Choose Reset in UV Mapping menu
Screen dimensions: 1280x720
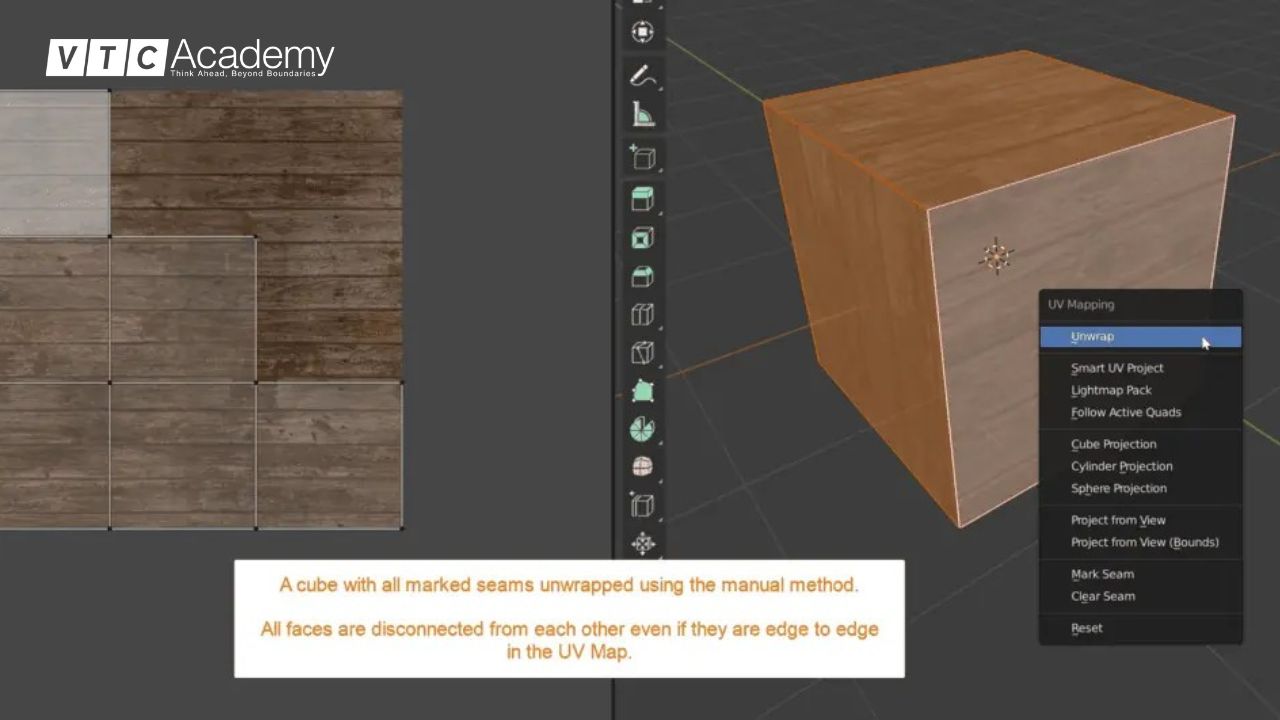coord(1087,628)
